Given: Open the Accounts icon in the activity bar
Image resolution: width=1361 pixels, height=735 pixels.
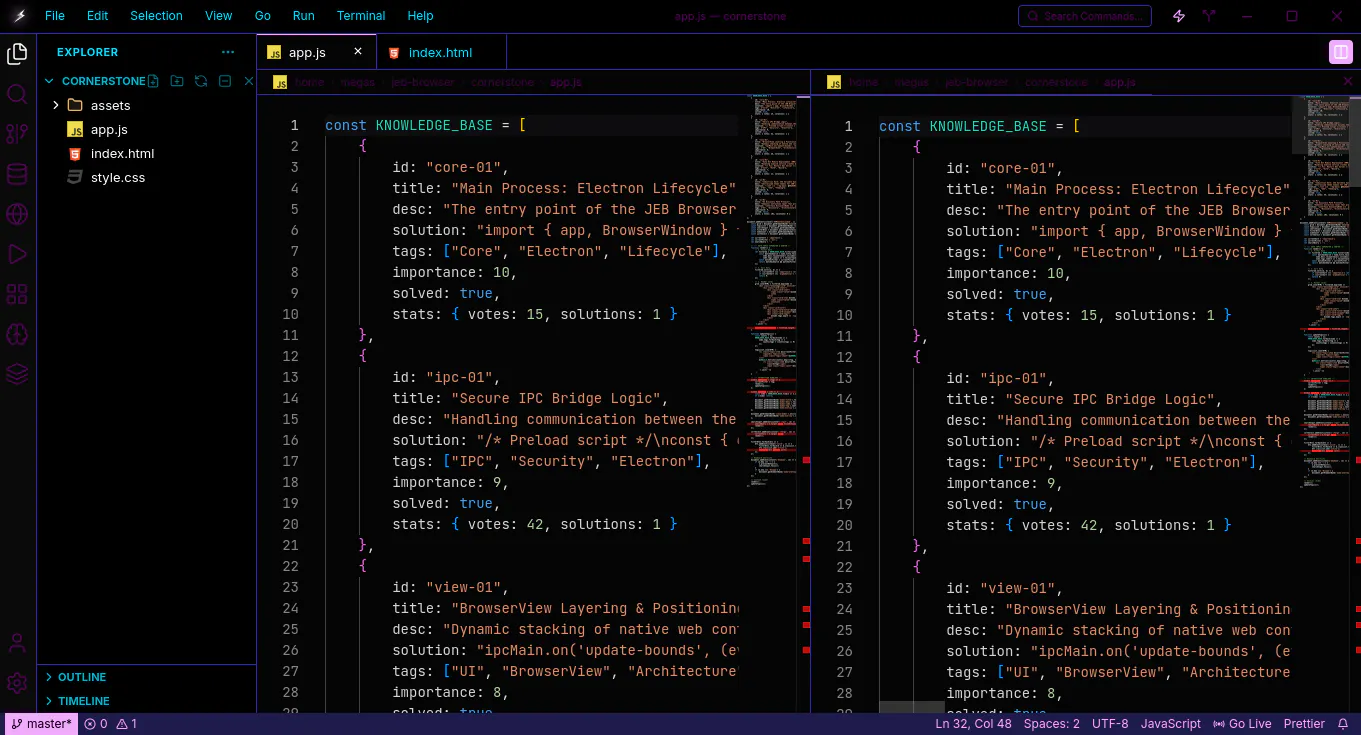Looking at the screenshot, I should point(17,643).
